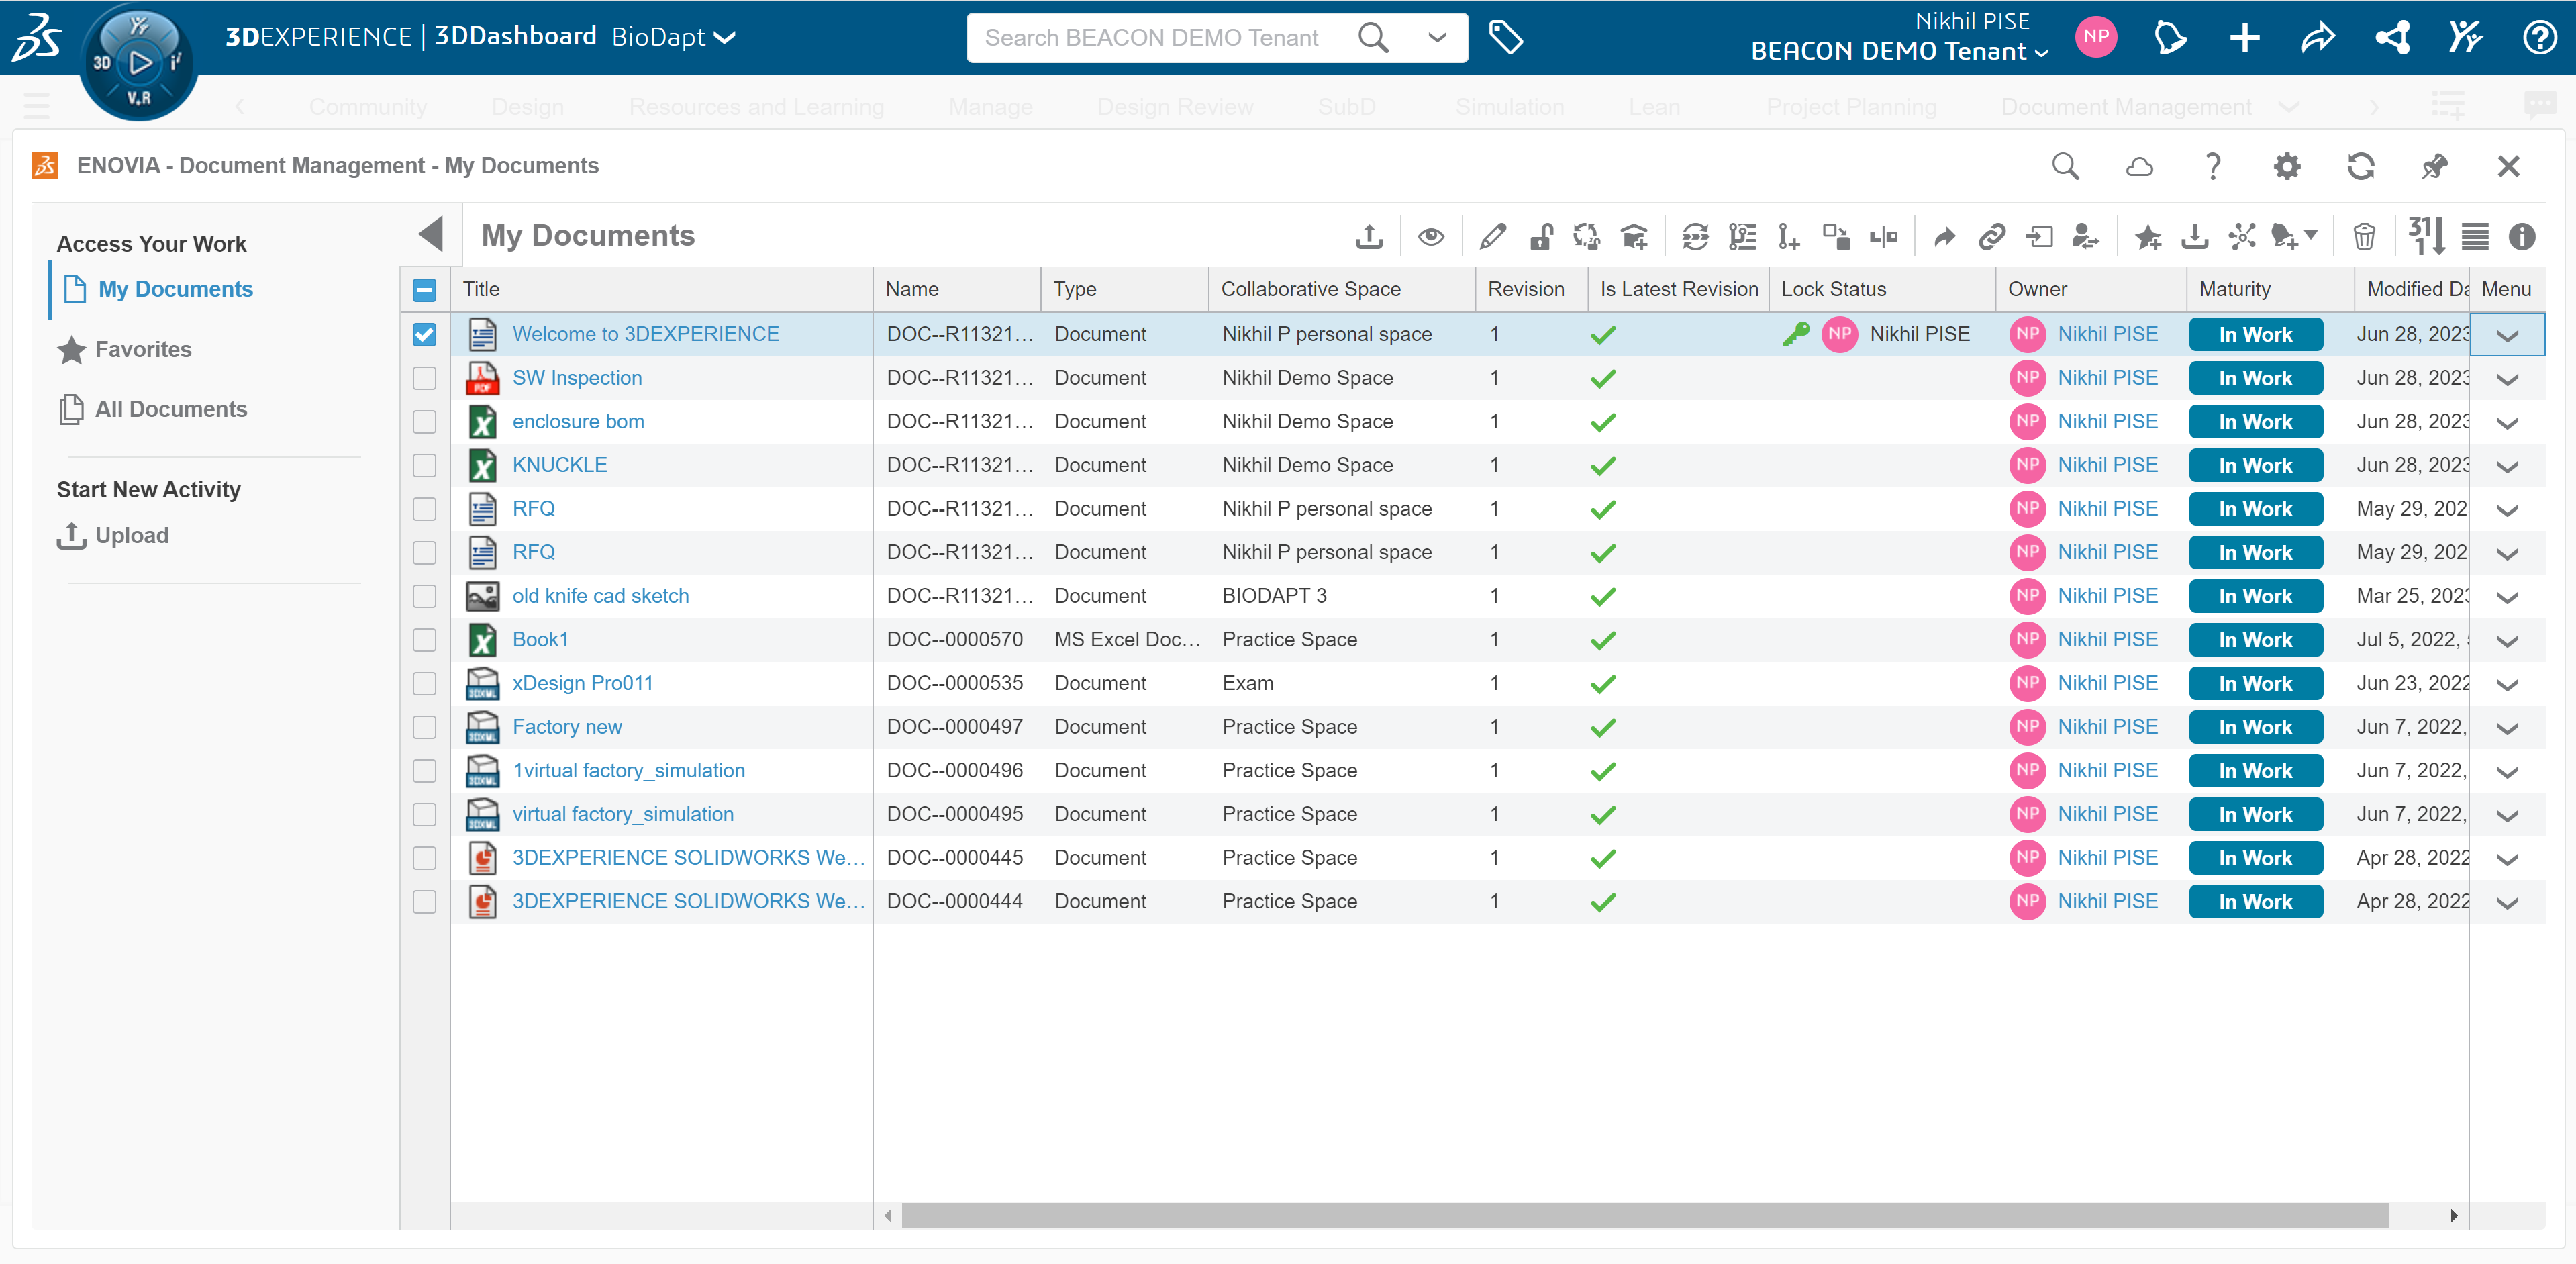Click the trash delete icon

click(x=2364, y=237)
